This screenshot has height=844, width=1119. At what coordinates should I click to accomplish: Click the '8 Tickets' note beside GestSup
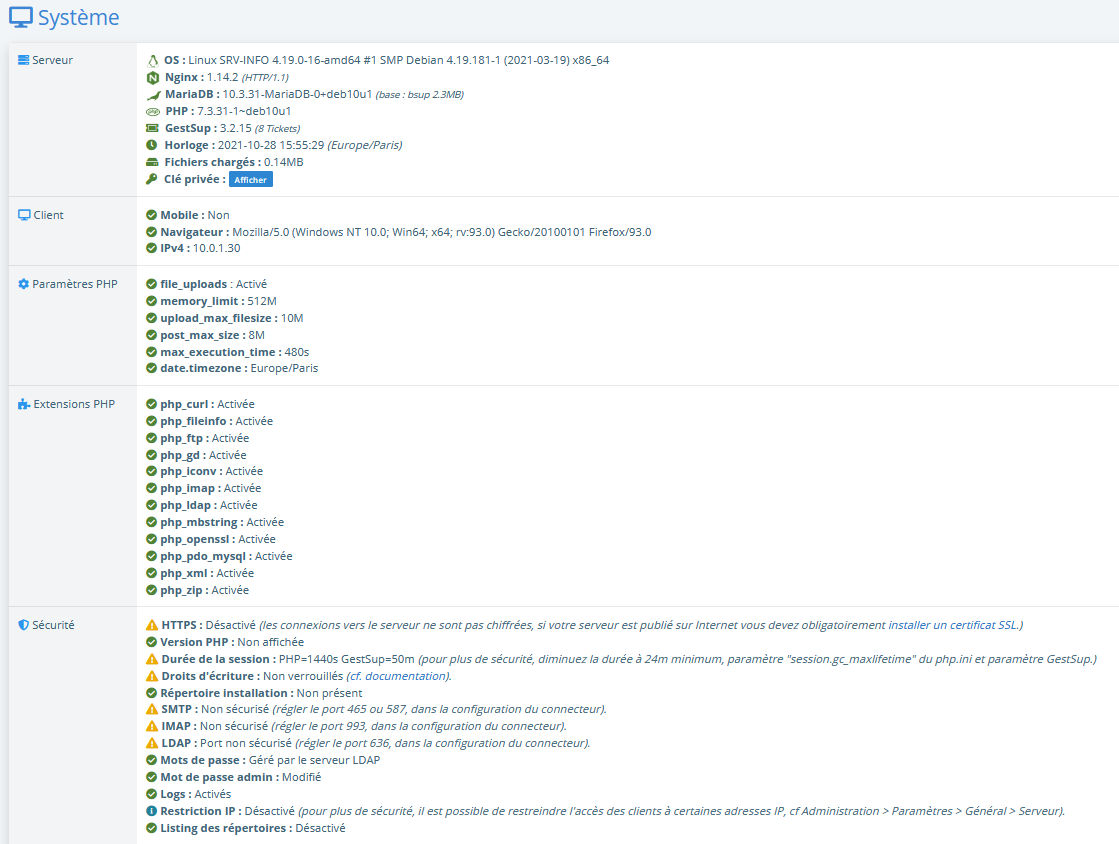click(x=278, y=128)
